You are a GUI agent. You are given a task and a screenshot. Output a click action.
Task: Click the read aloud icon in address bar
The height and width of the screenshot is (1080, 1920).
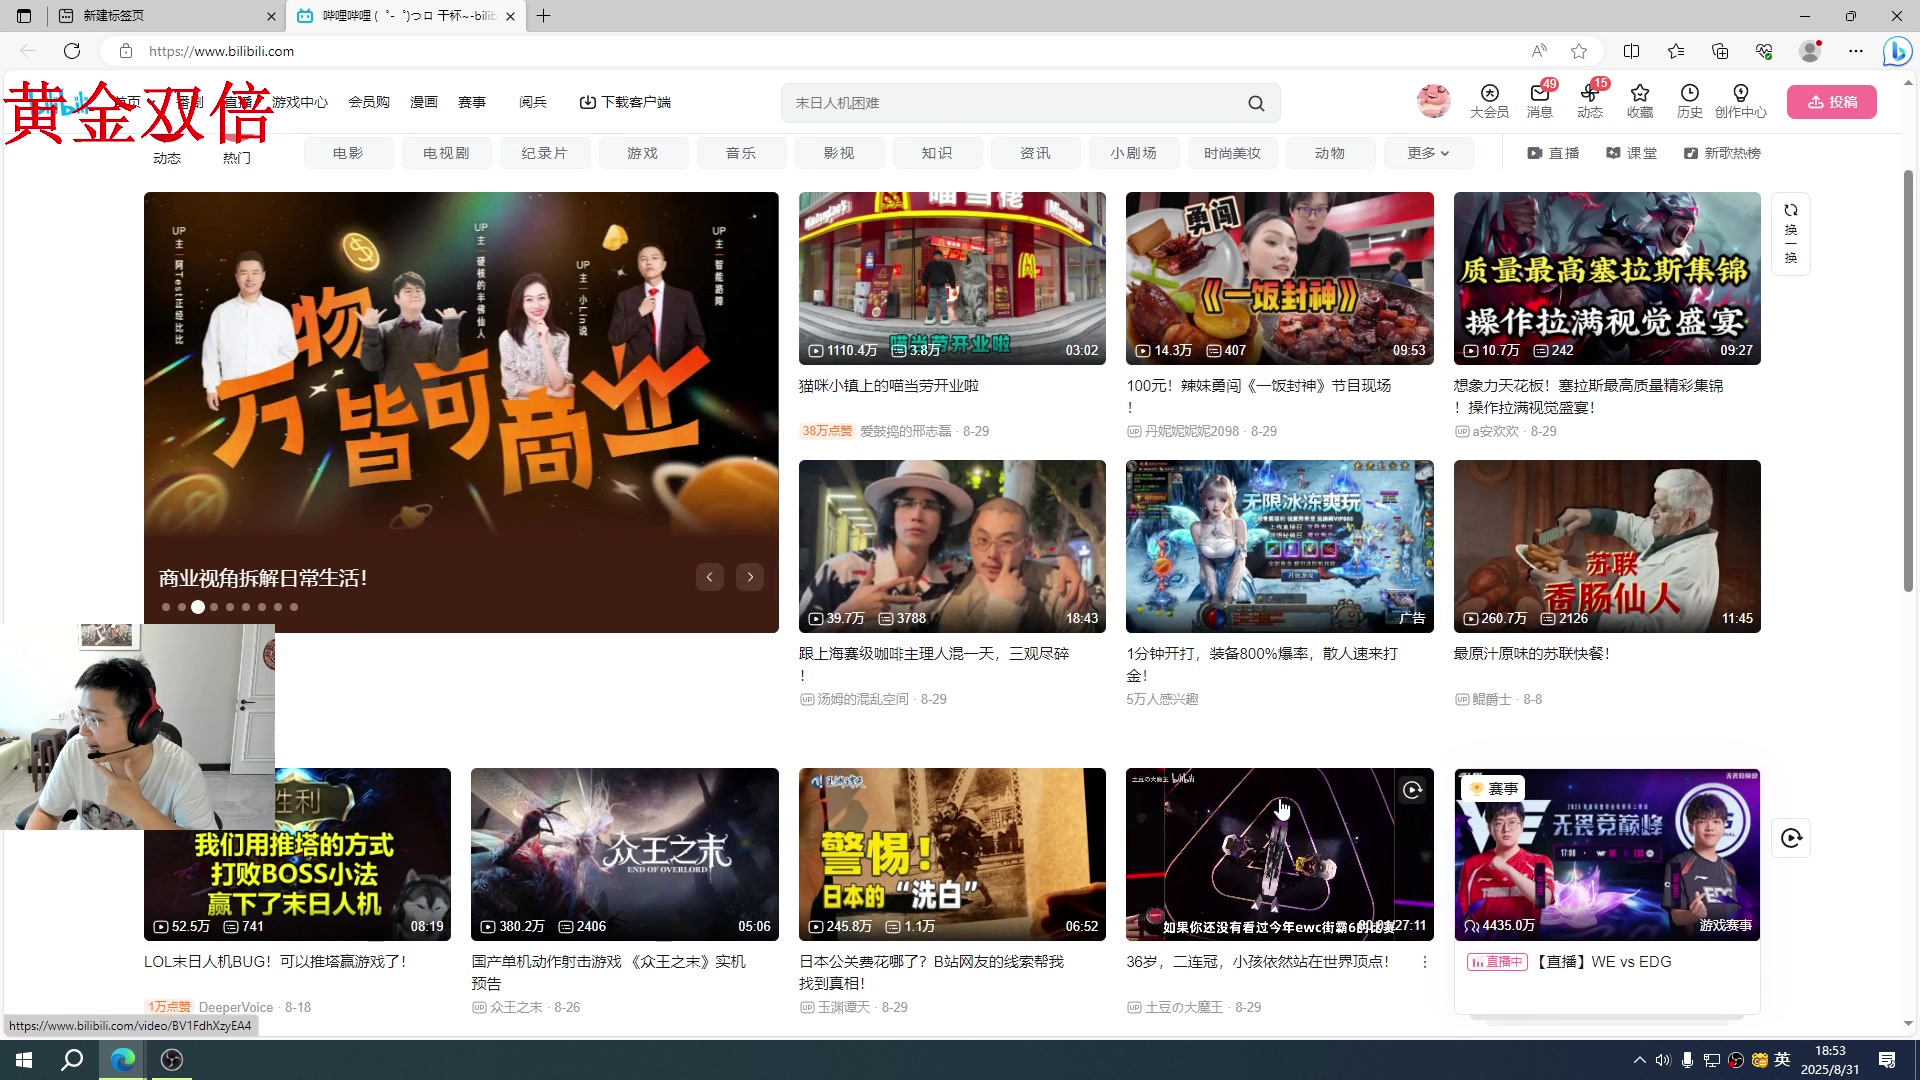point(1539,51)
